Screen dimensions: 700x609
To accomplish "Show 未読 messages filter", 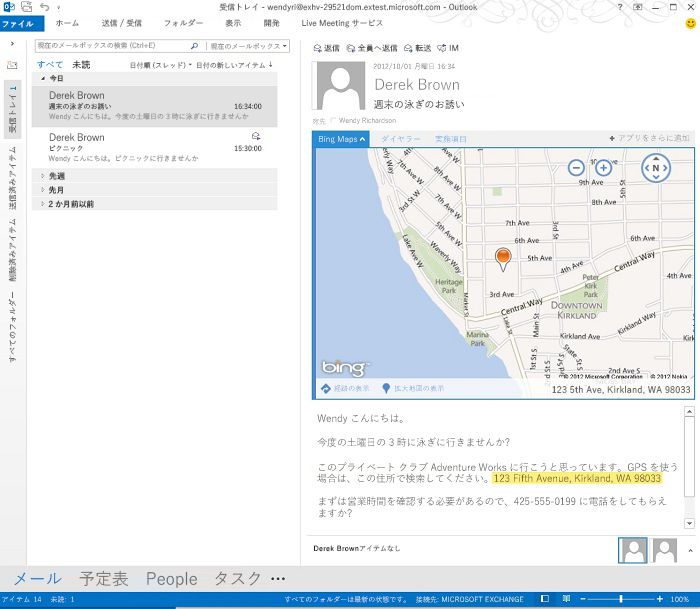I will (x=81, y=65).
